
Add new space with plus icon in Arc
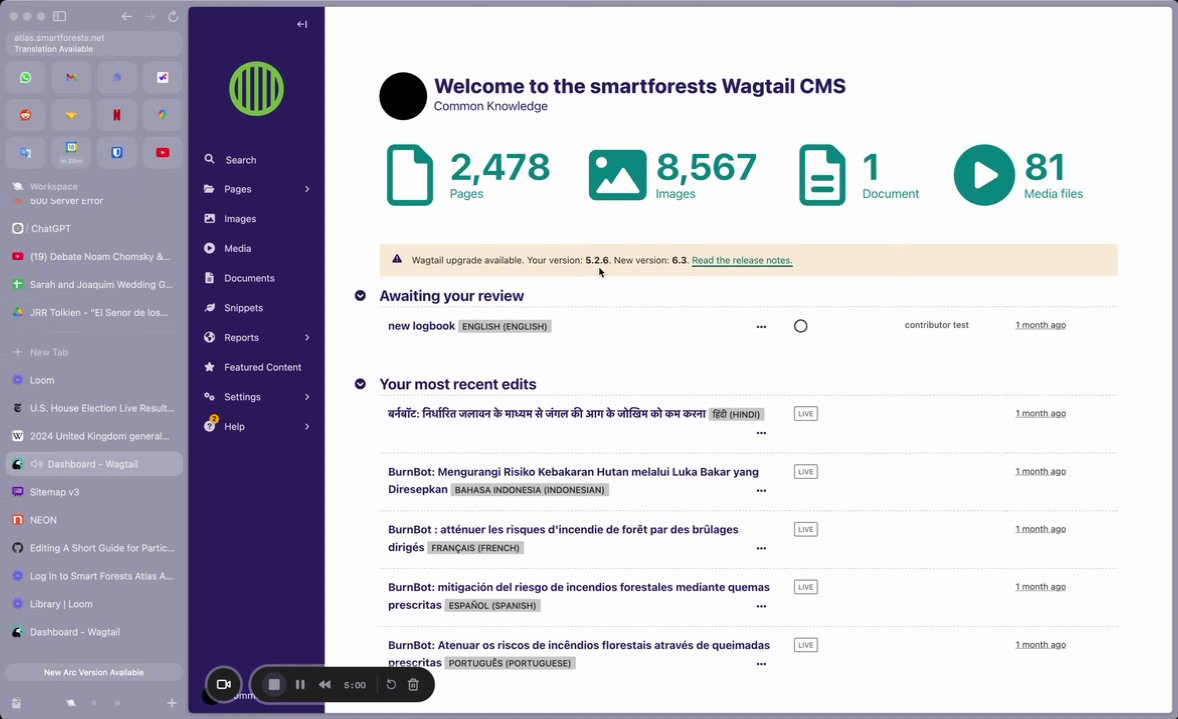coord(172,703)
